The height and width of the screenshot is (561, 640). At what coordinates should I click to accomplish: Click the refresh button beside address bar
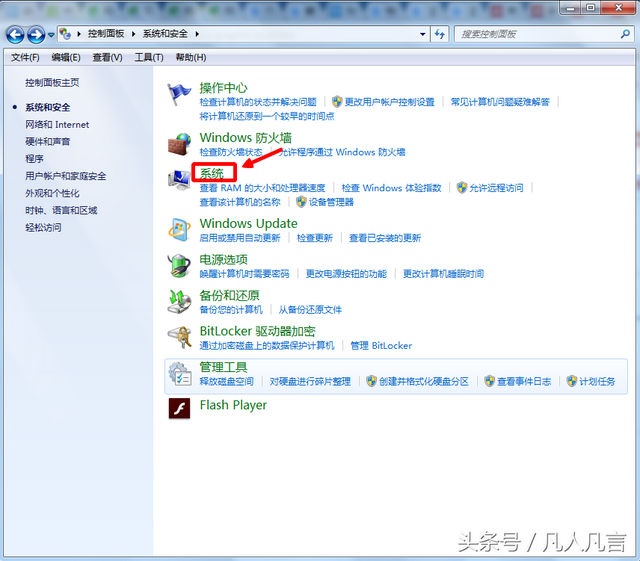tap(440, 34)
